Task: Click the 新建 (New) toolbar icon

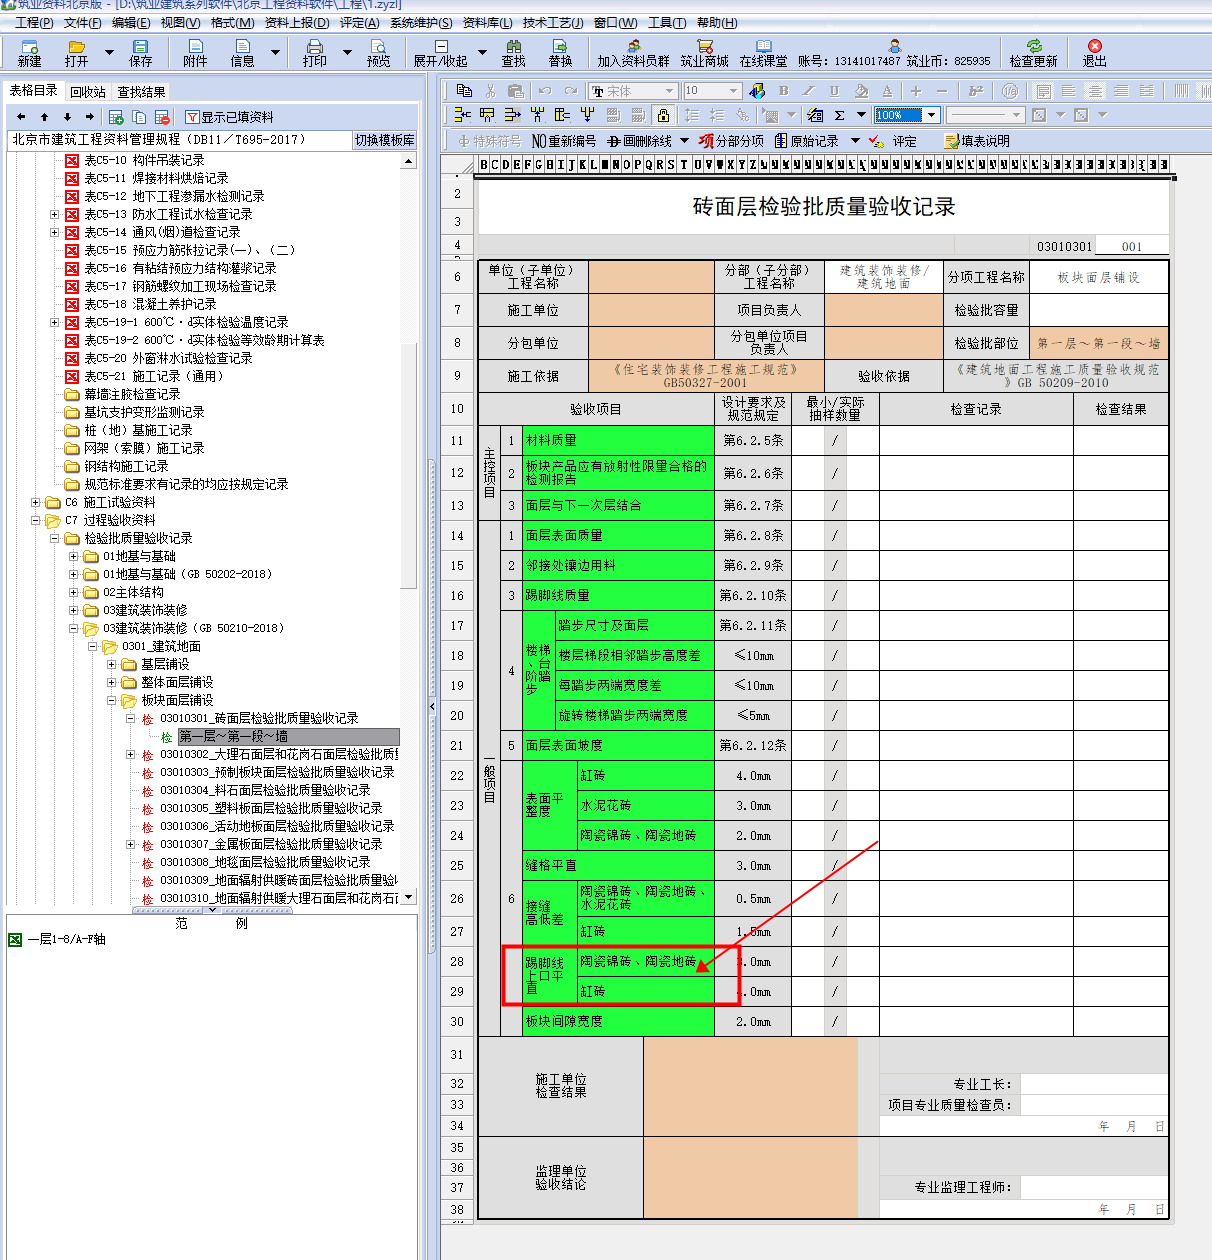Action: (29, 53)
